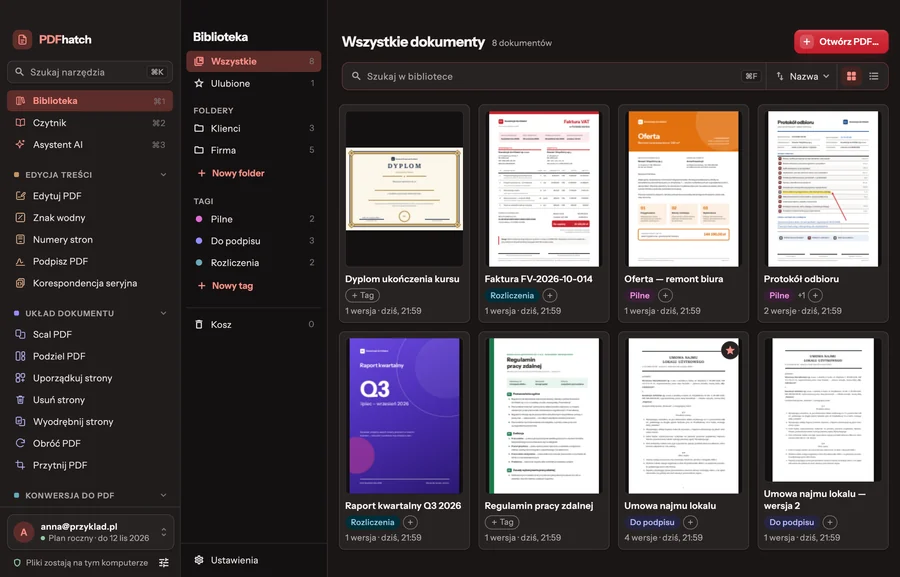Open the Dyplom ukończenia kursu thumbnail

(x=404, y=189)
